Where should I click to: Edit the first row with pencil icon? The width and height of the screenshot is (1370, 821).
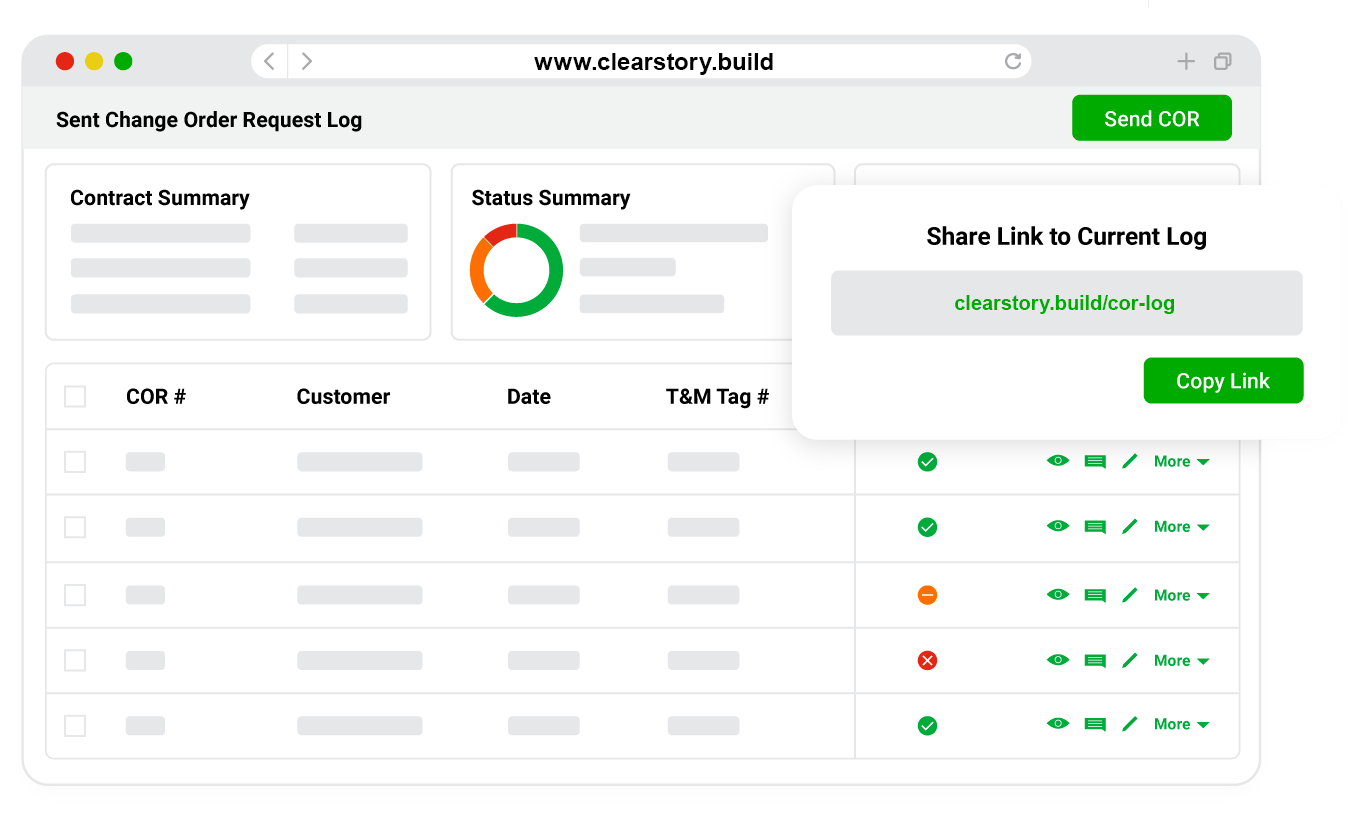(x=1130, y=461)
